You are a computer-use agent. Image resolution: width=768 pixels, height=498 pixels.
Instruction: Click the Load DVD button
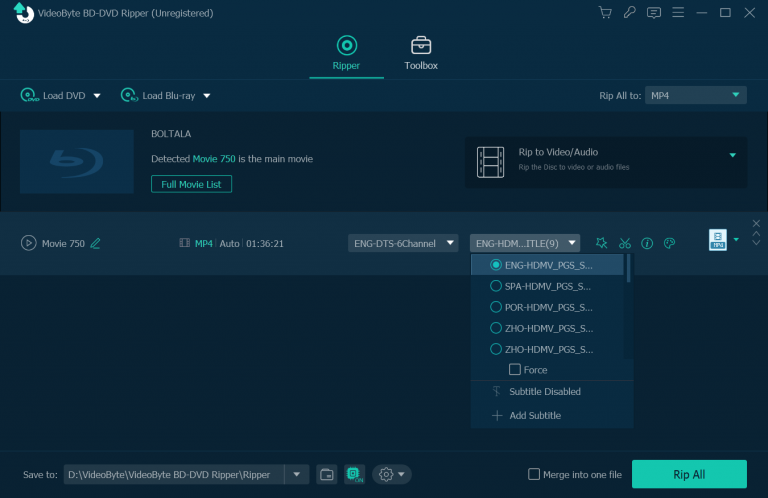pos(53,95)
